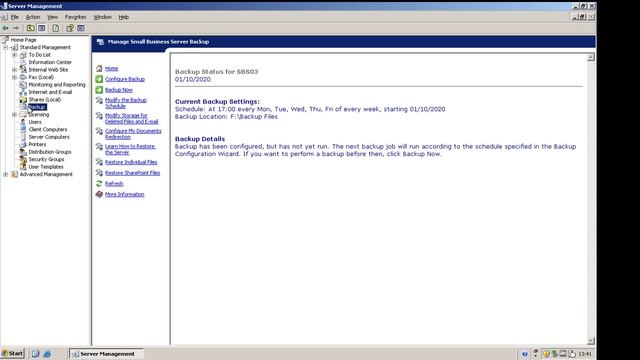Click the icon beside Modify the Backup Schedule
640x360 pixels.
click(x=99, y=100)
